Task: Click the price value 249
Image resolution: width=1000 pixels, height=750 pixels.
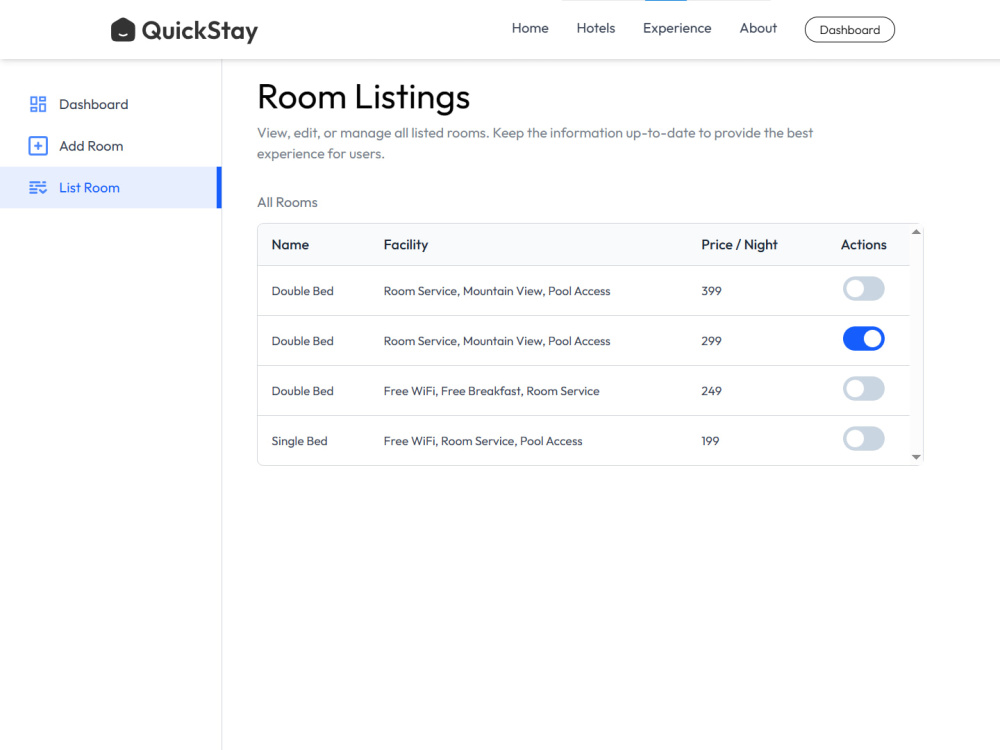Action: (x=711, y=391)
